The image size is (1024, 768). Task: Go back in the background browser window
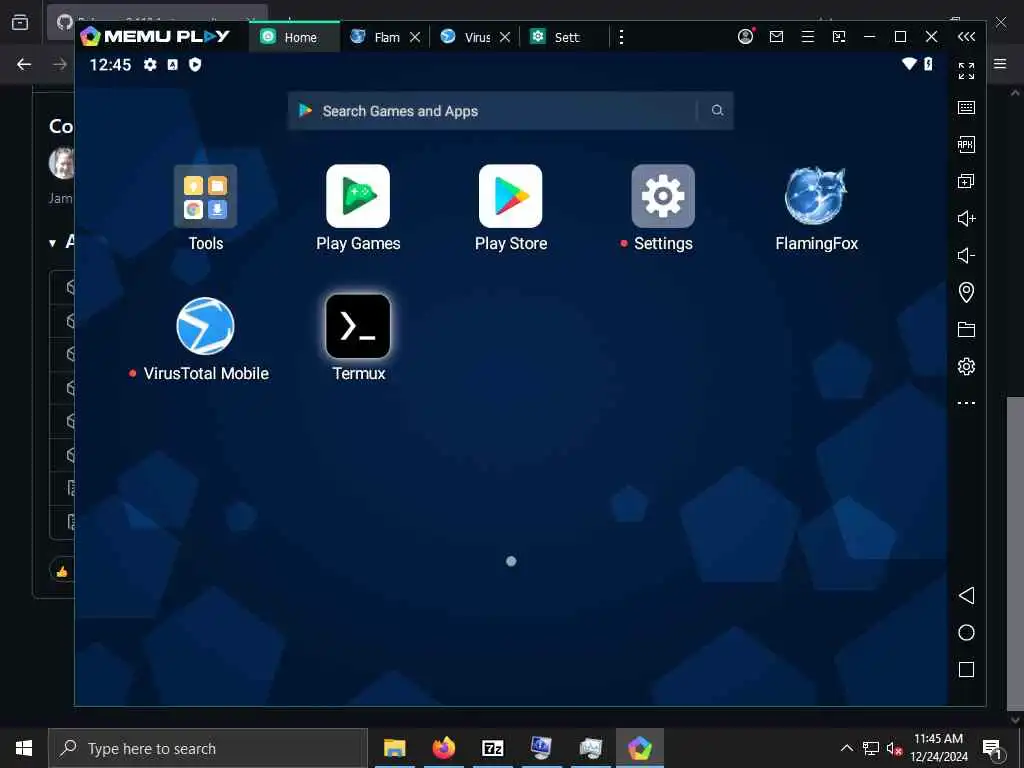pos(24,64)
